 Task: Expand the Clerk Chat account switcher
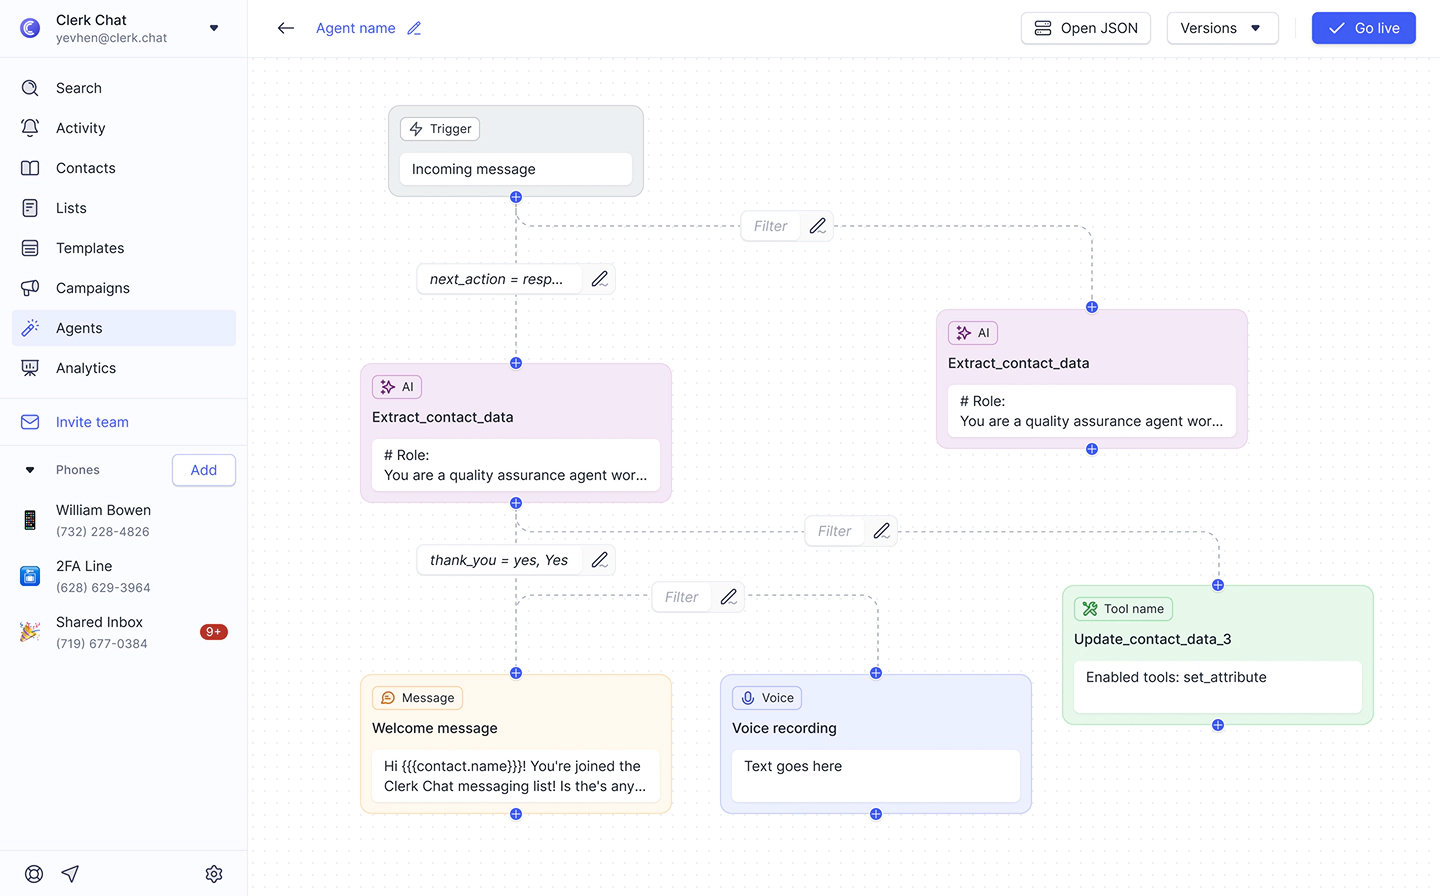[x=214, y=28]
